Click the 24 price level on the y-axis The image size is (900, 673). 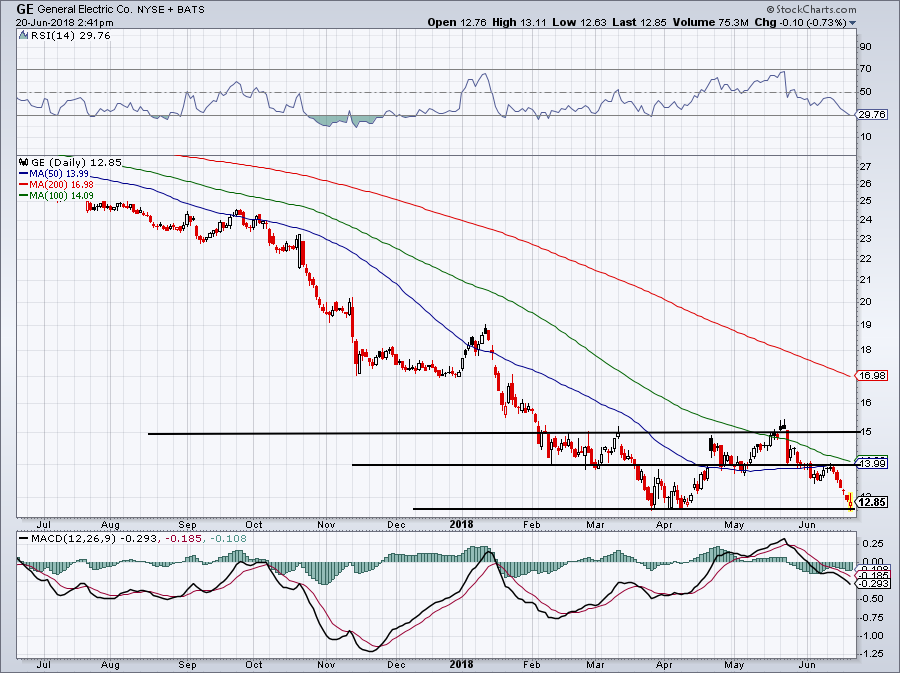coord(866,220)
